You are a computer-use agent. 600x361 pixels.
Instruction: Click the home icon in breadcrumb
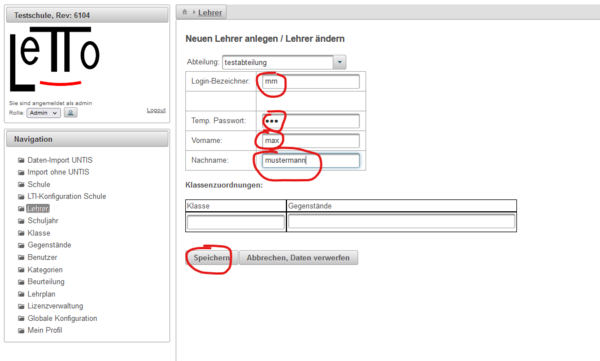pyautogui.click(x=184, y=12)
